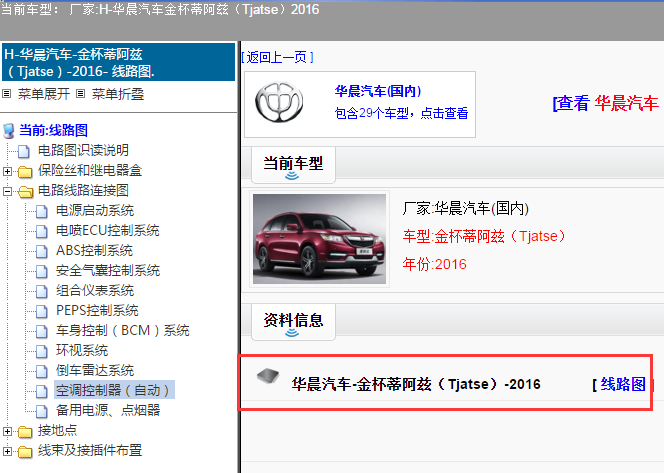The height and width of the screenshot is (473, 664).
Task: Open 车身控制（BCM）系统 diagram entry
Action: 122,330
